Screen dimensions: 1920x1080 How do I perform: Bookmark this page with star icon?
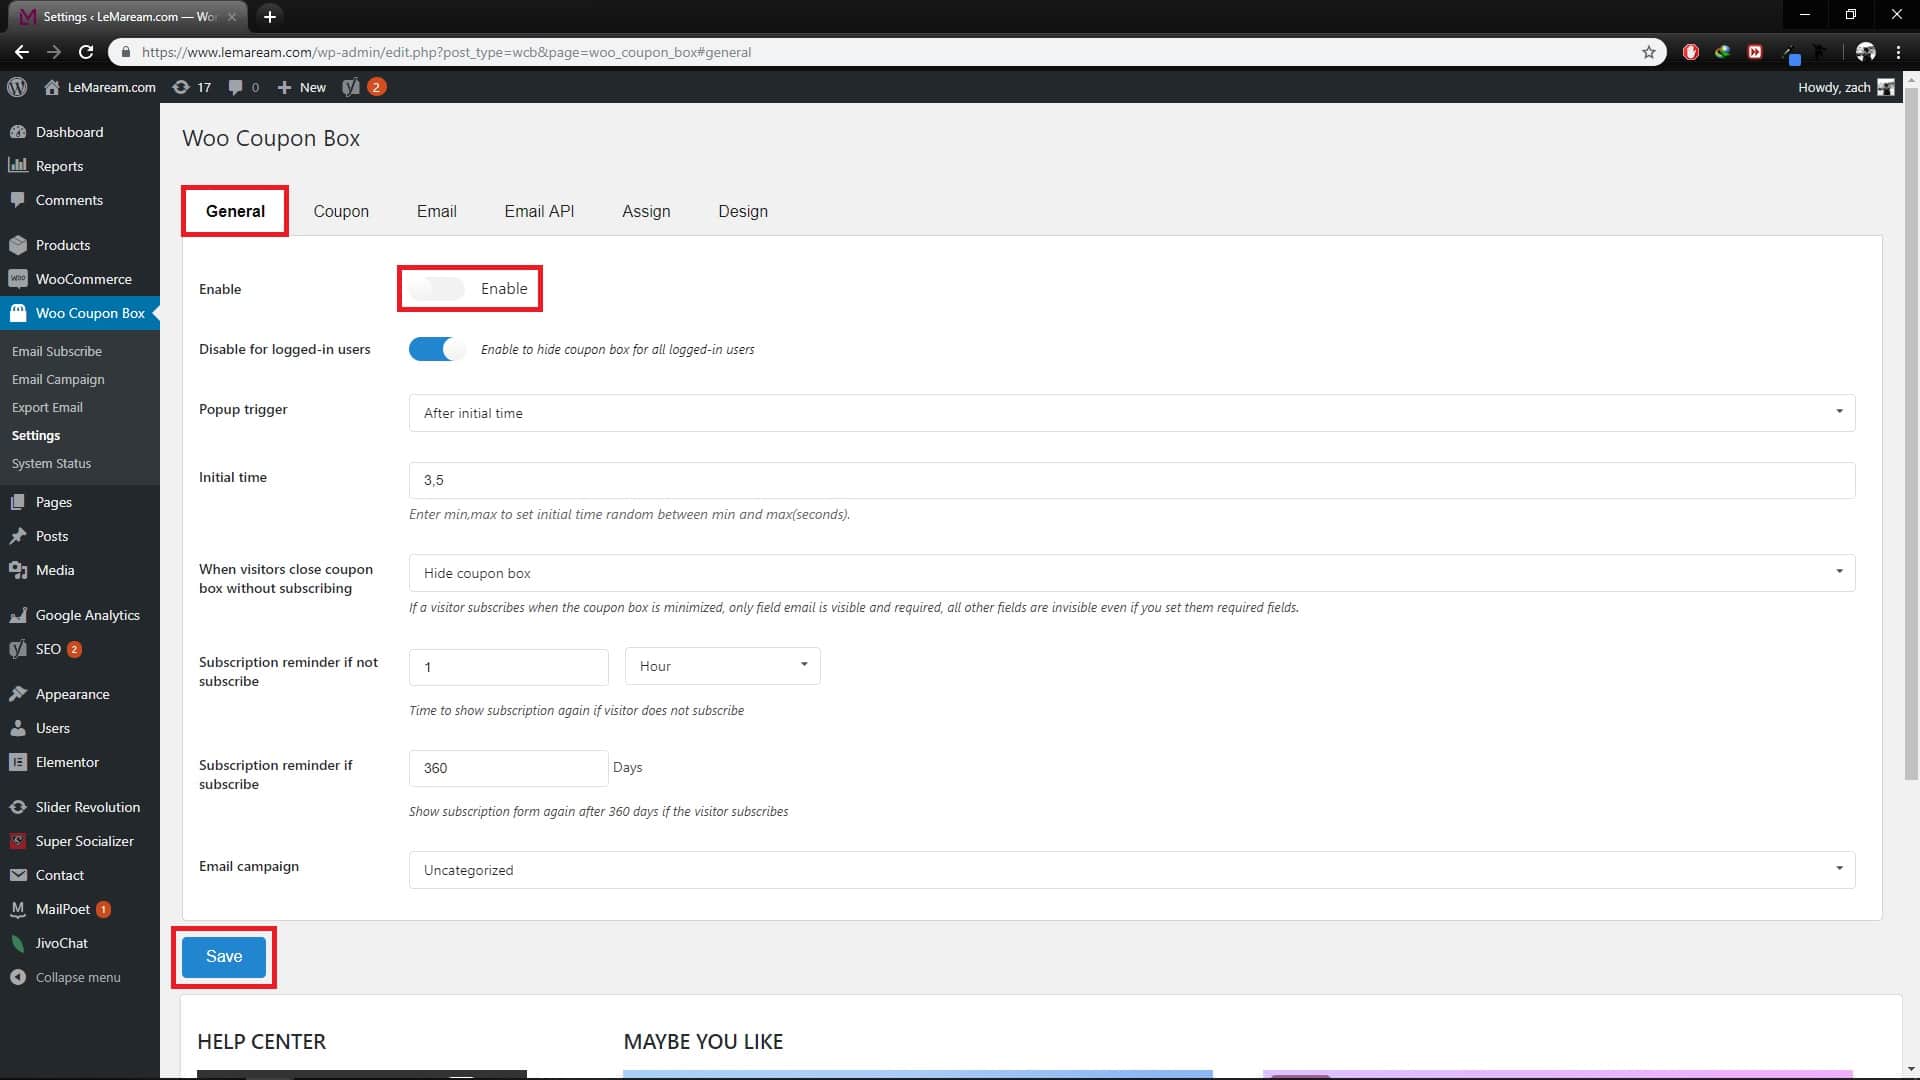pos(1648,52)
